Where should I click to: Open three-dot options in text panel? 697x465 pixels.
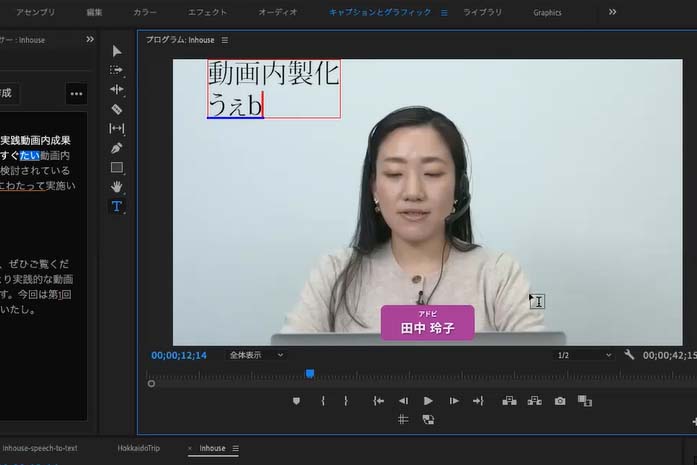76,94
